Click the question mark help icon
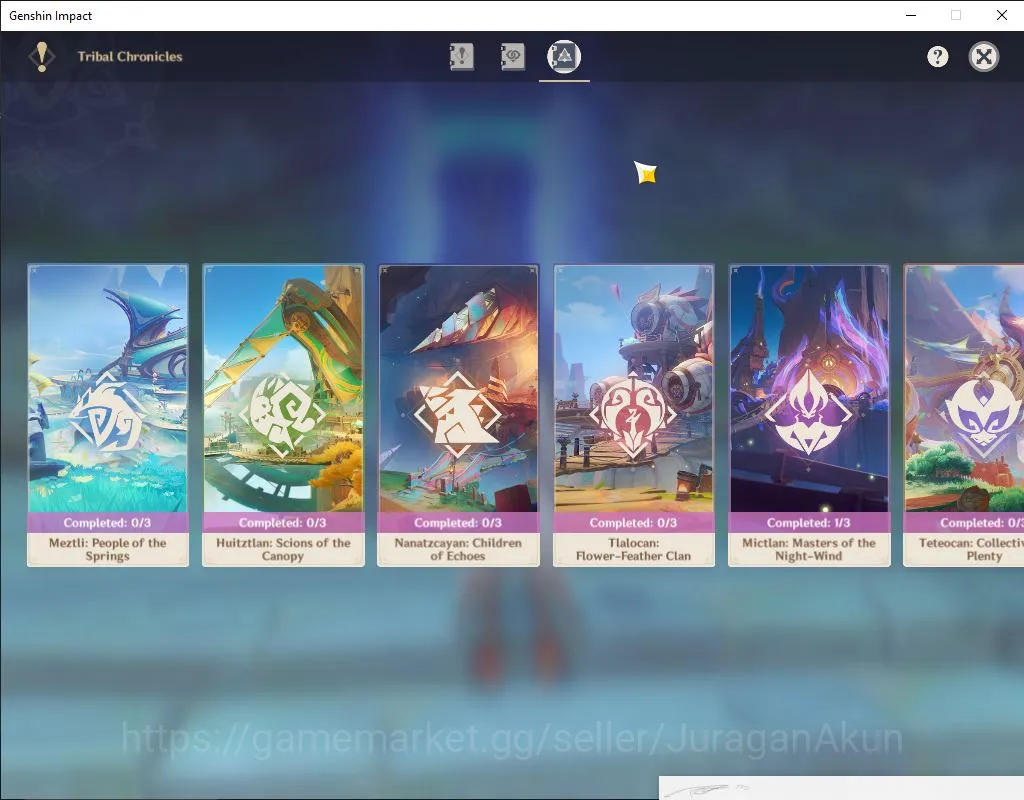The image size is (1024, 800). [937, 57]
